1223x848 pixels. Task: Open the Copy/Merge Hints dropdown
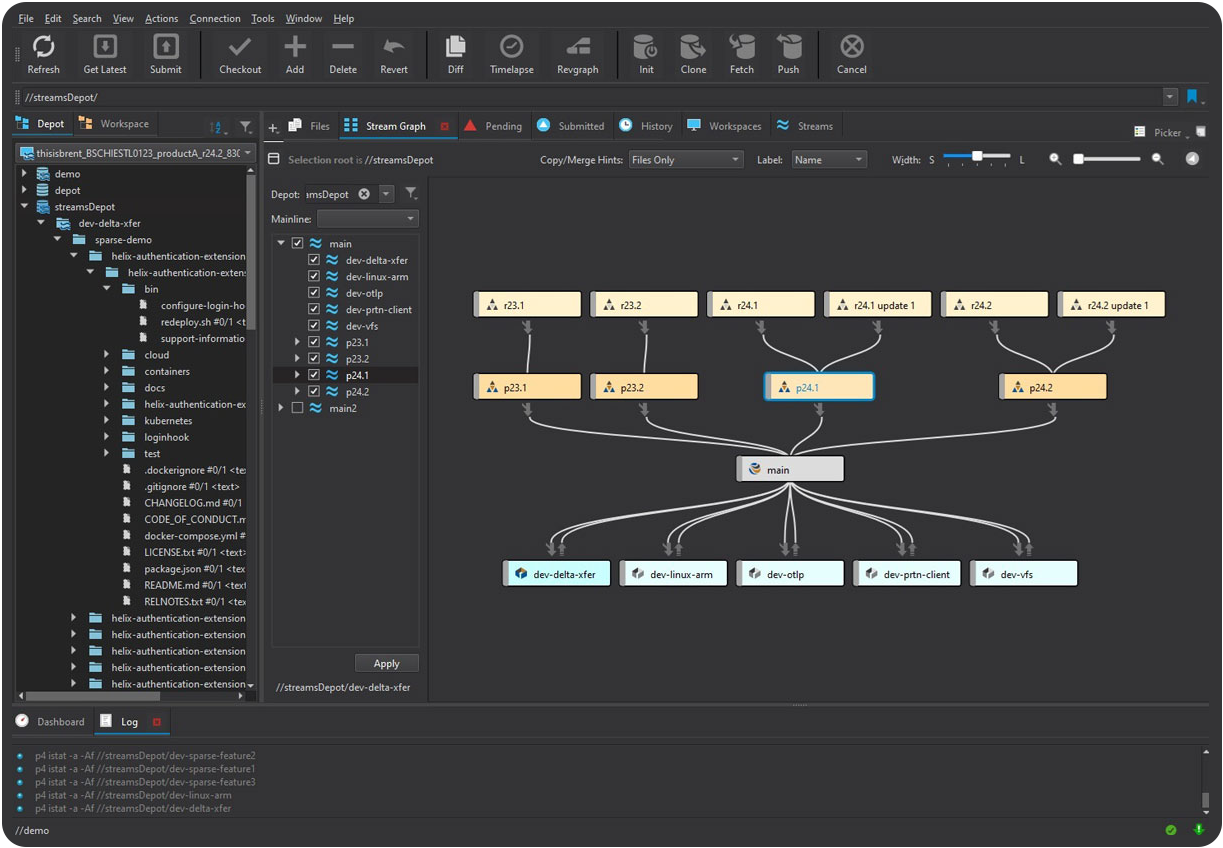point(688,158)
